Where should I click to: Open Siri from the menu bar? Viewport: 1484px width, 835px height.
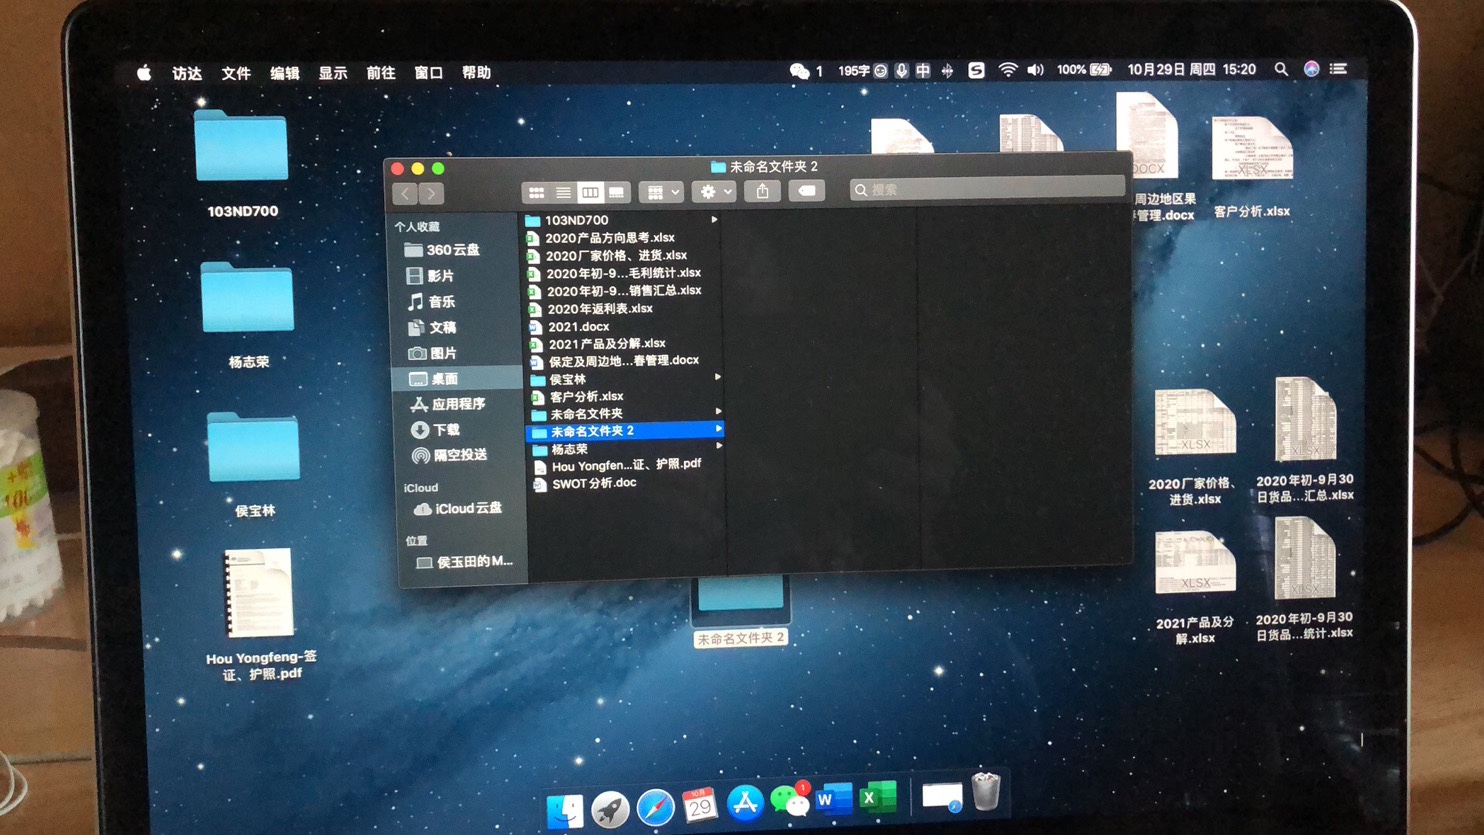(1311, 69)
